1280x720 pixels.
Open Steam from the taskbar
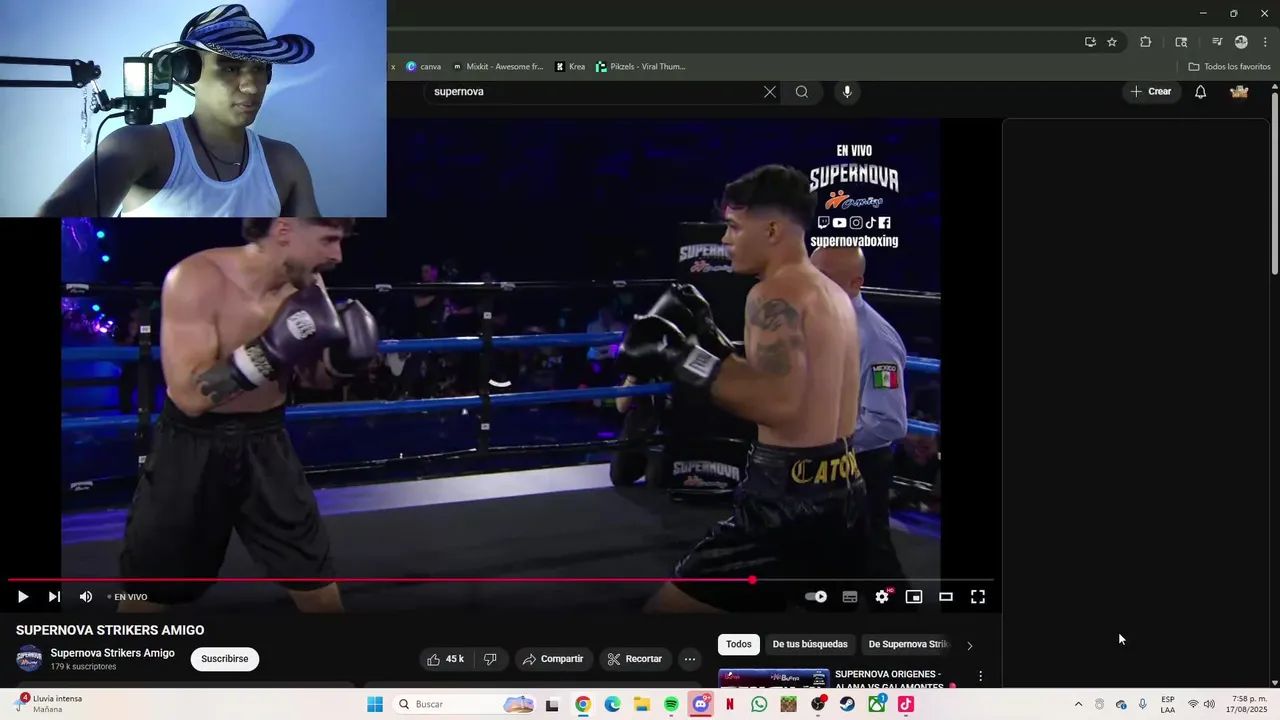point(847,704)
